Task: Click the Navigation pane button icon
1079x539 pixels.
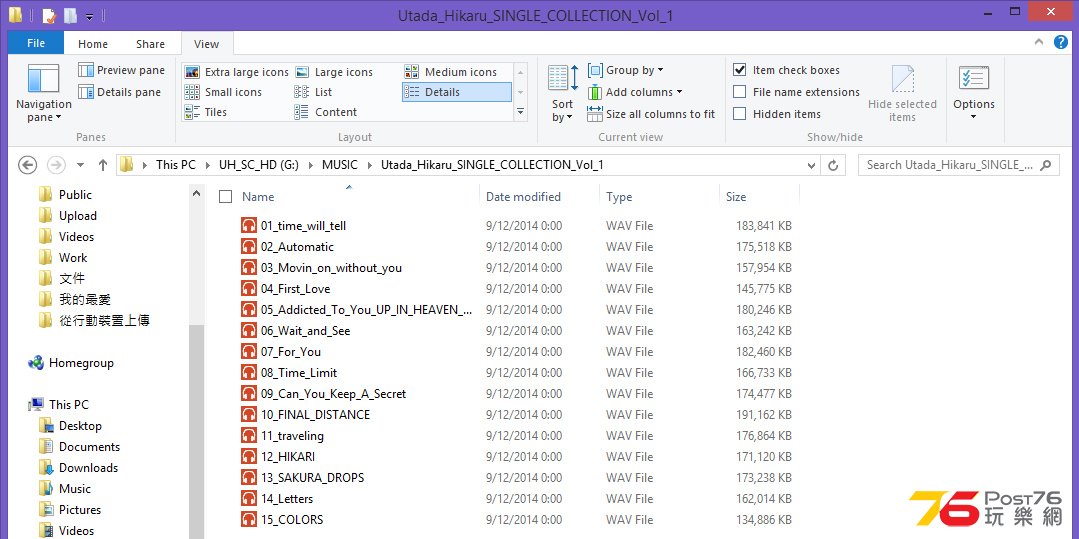Action: point(43,79)
